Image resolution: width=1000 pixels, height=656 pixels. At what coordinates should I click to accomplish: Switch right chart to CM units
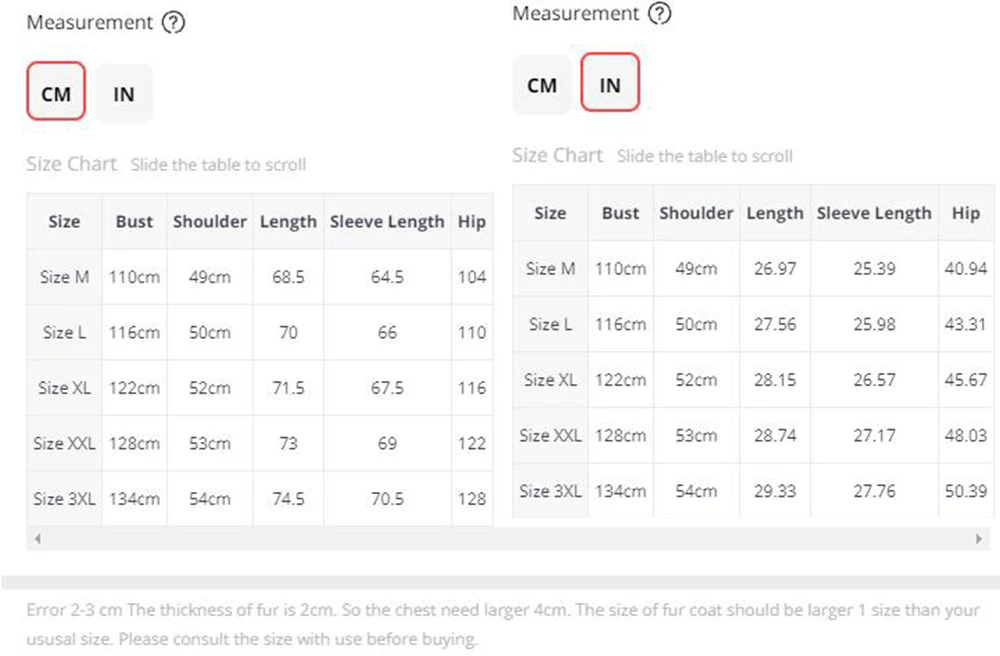pos(541,85)
